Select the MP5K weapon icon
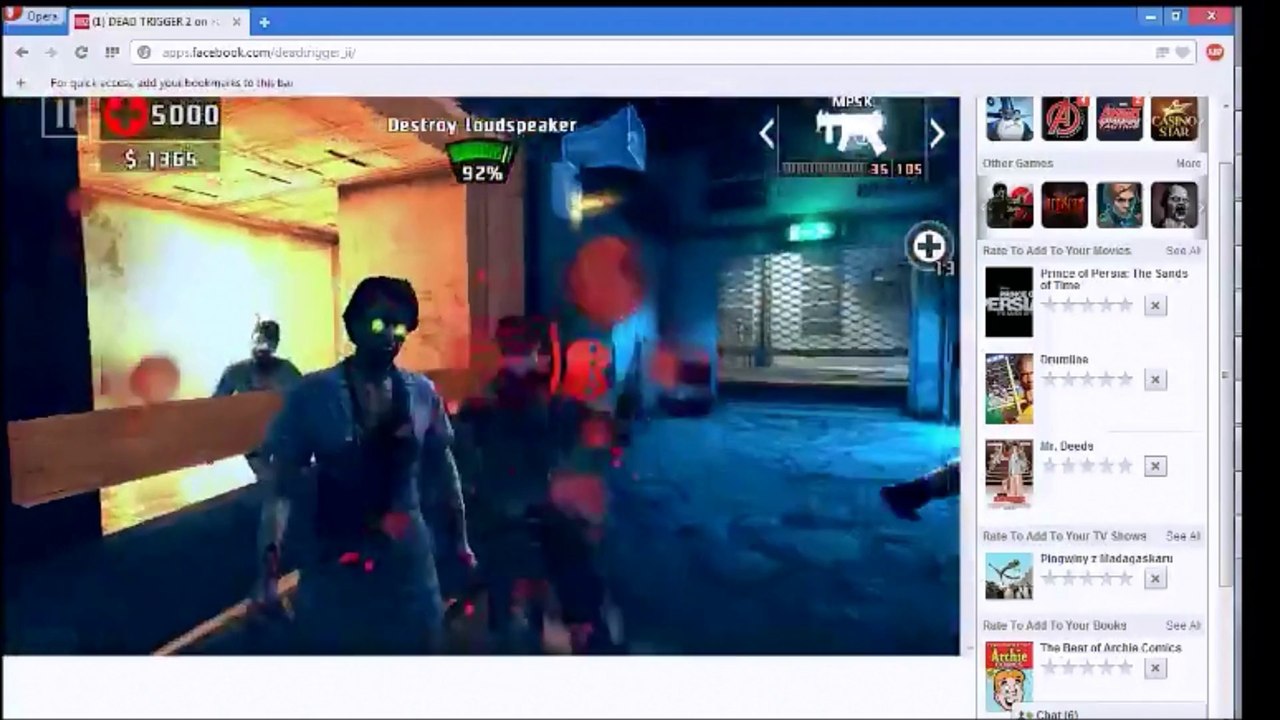The height and width of the screenshot is (720, 1280). coord(852,130)
